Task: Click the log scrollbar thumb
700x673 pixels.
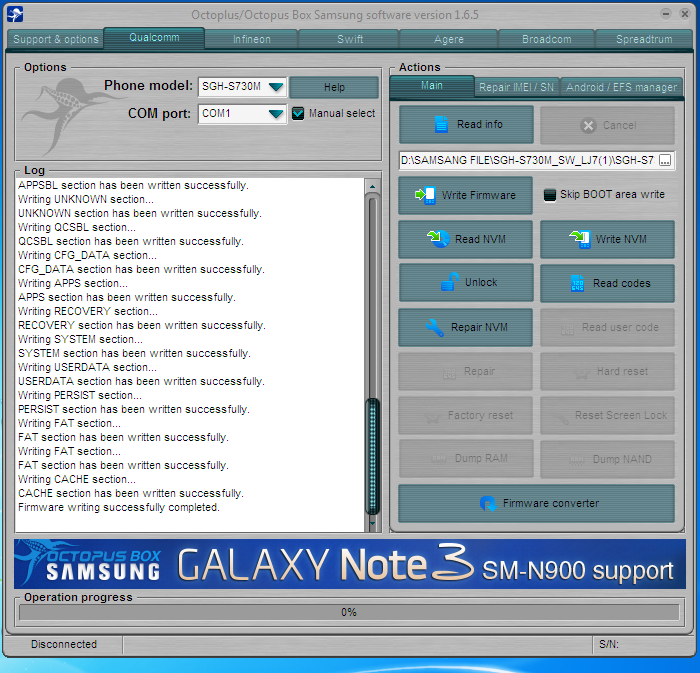Action: [x=372, y=456]
